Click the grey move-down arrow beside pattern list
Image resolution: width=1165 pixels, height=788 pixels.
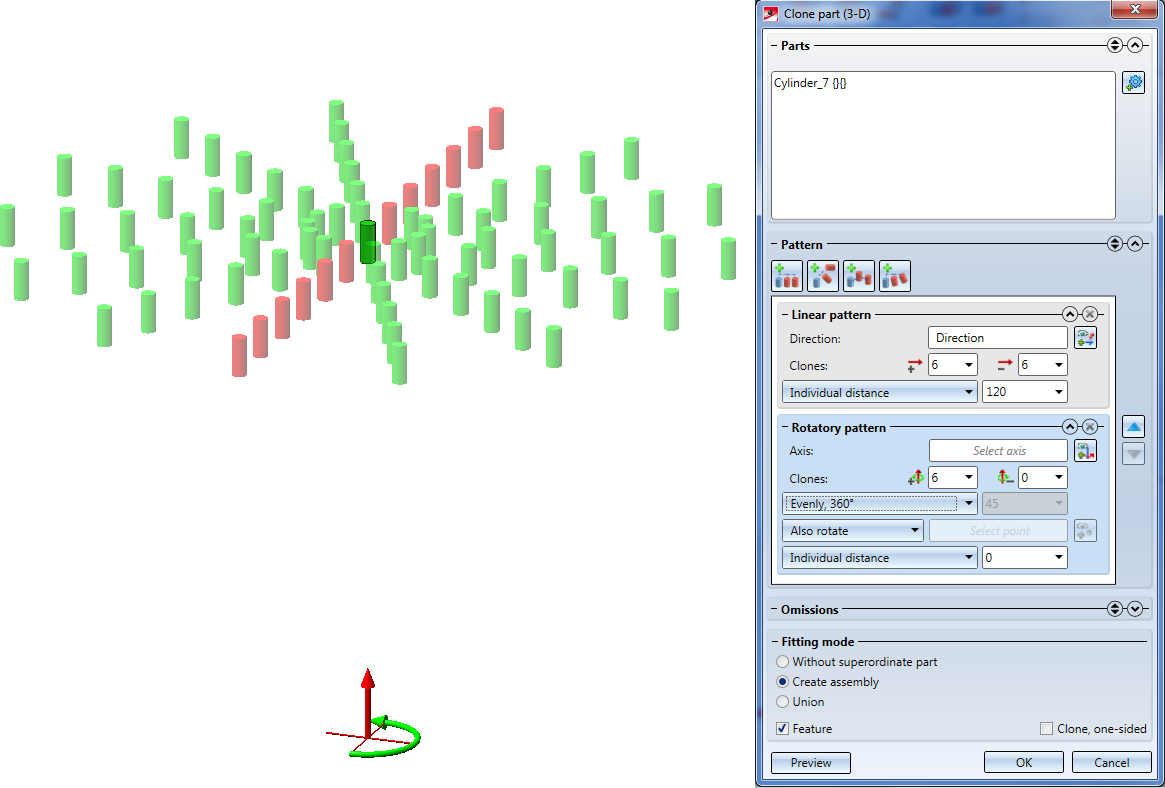coord(1133,454)
